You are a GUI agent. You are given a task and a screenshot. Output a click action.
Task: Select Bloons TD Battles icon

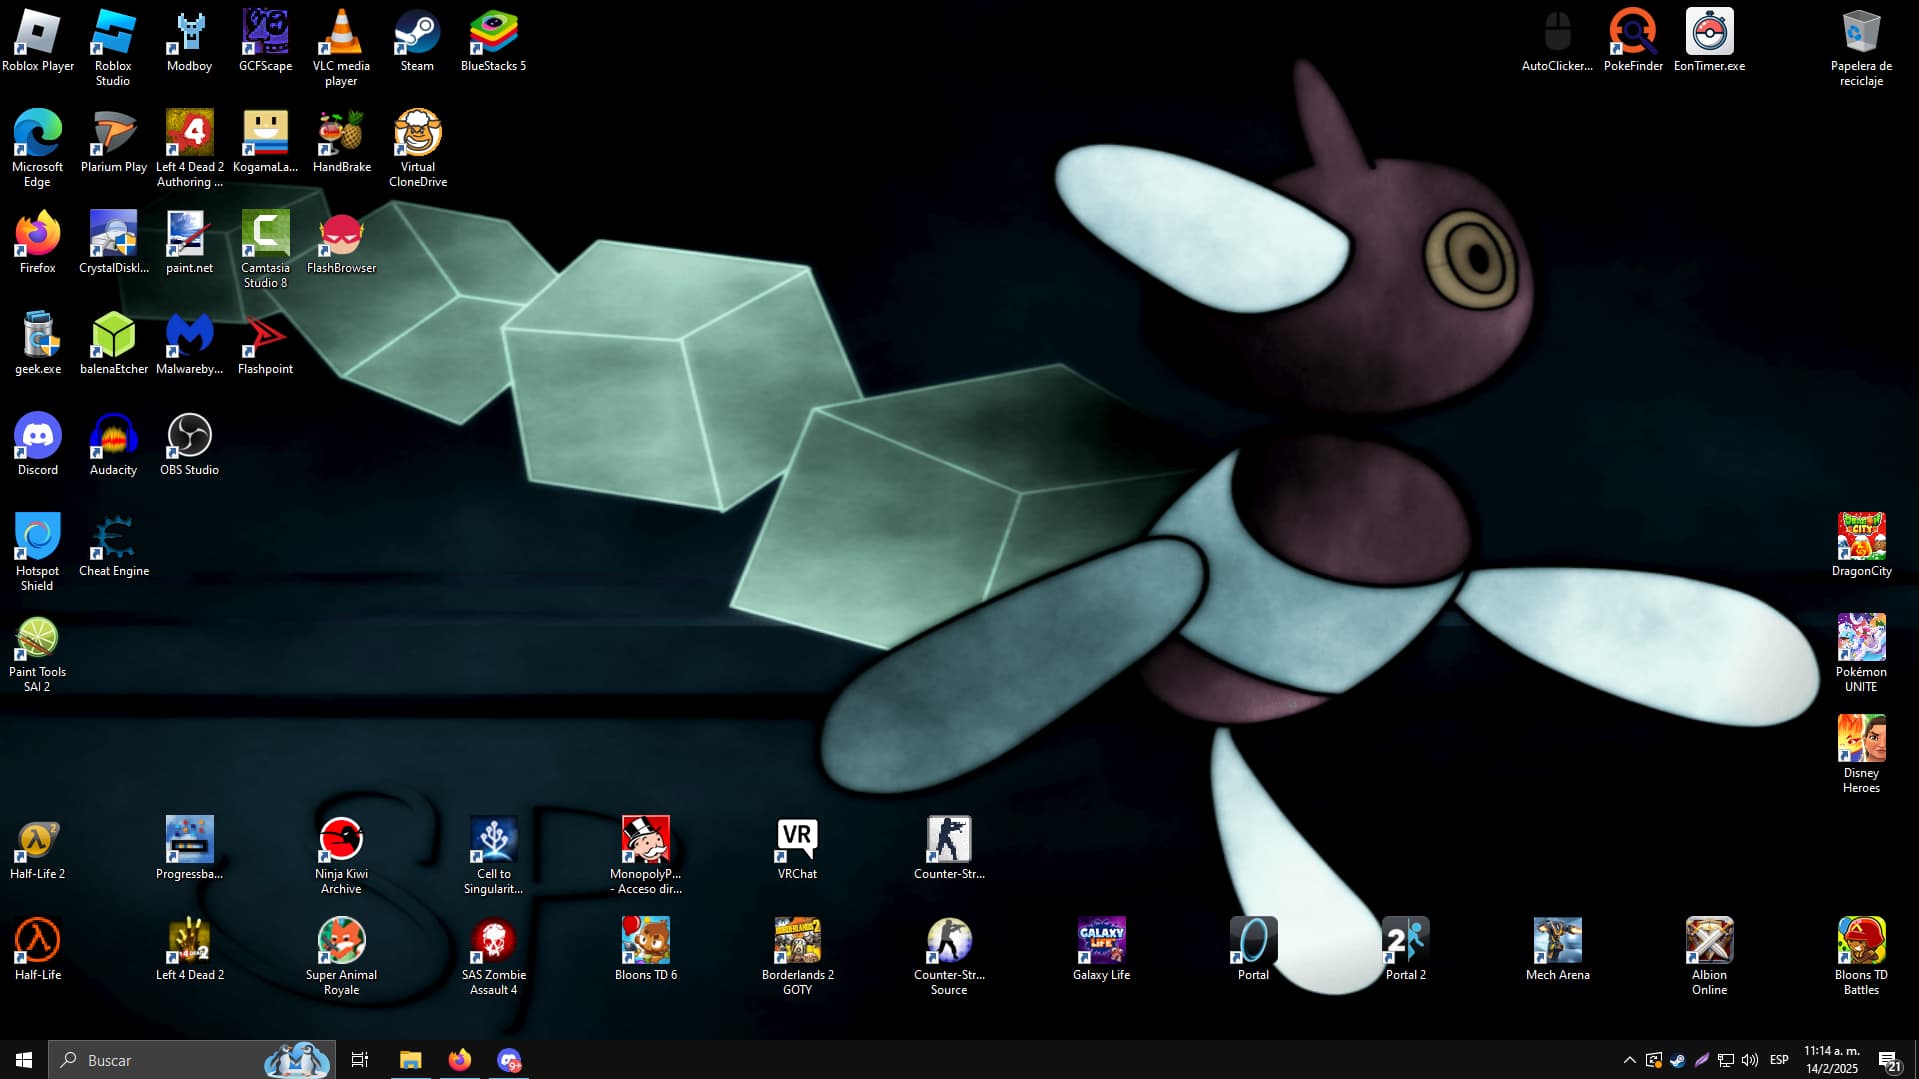tap(1861, 956)
